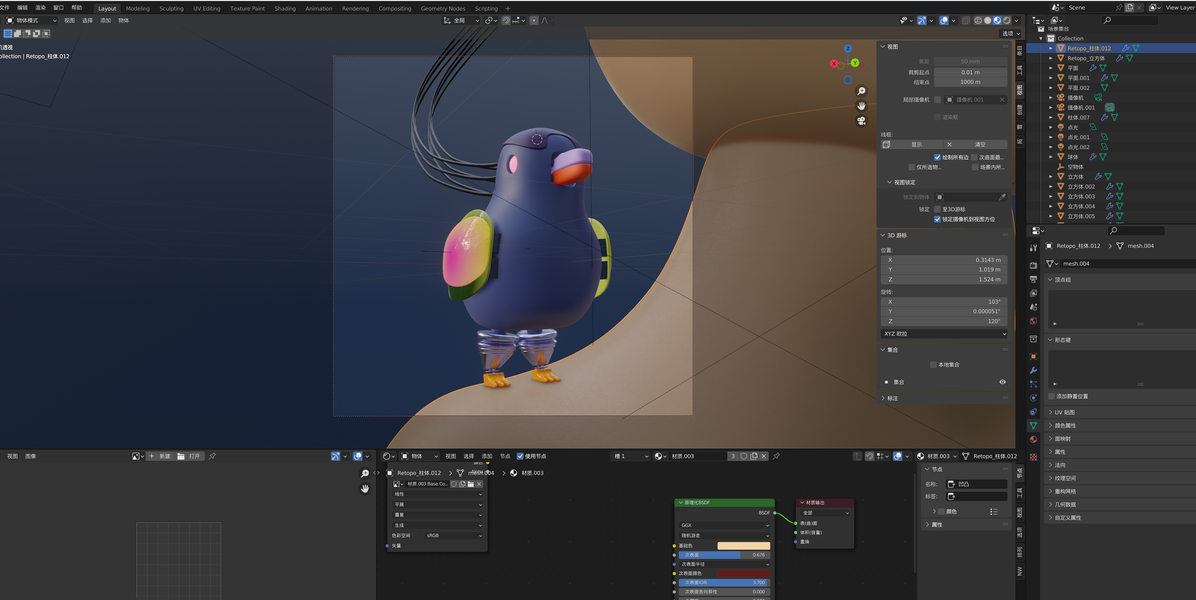Open Material properties tab icon
This screenshot has height=600, width=1196.
click(1034, 439)
